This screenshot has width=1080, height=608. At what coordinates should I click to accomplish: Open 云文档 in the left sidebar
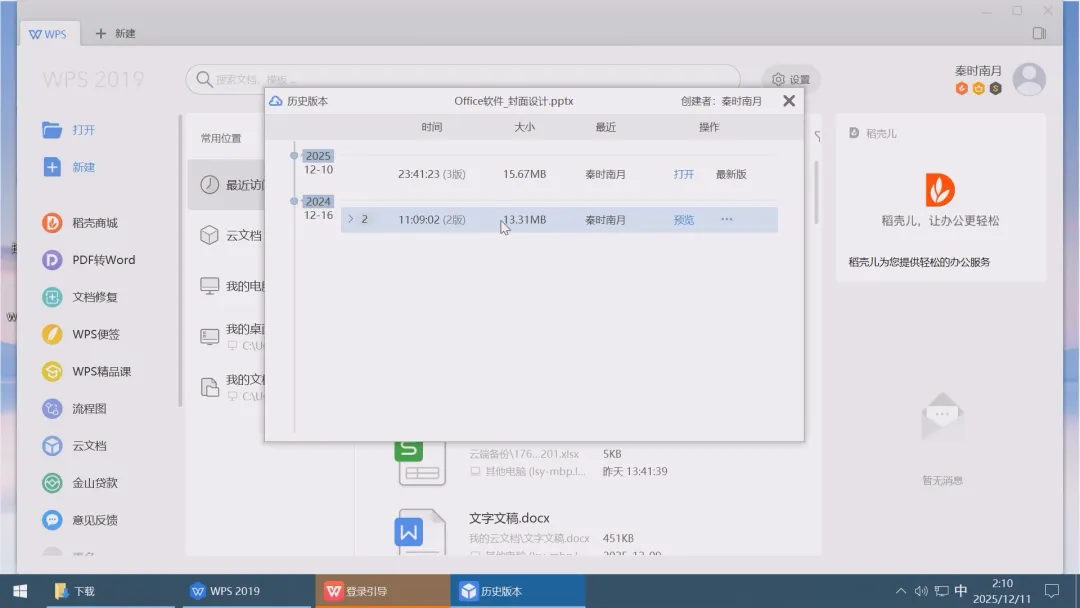[74, 445]
